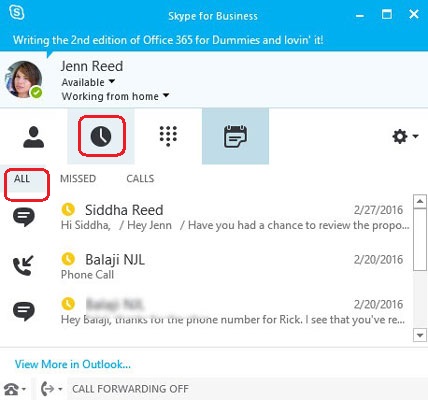Edit the personal note about Office 365

tap(168, 40)
